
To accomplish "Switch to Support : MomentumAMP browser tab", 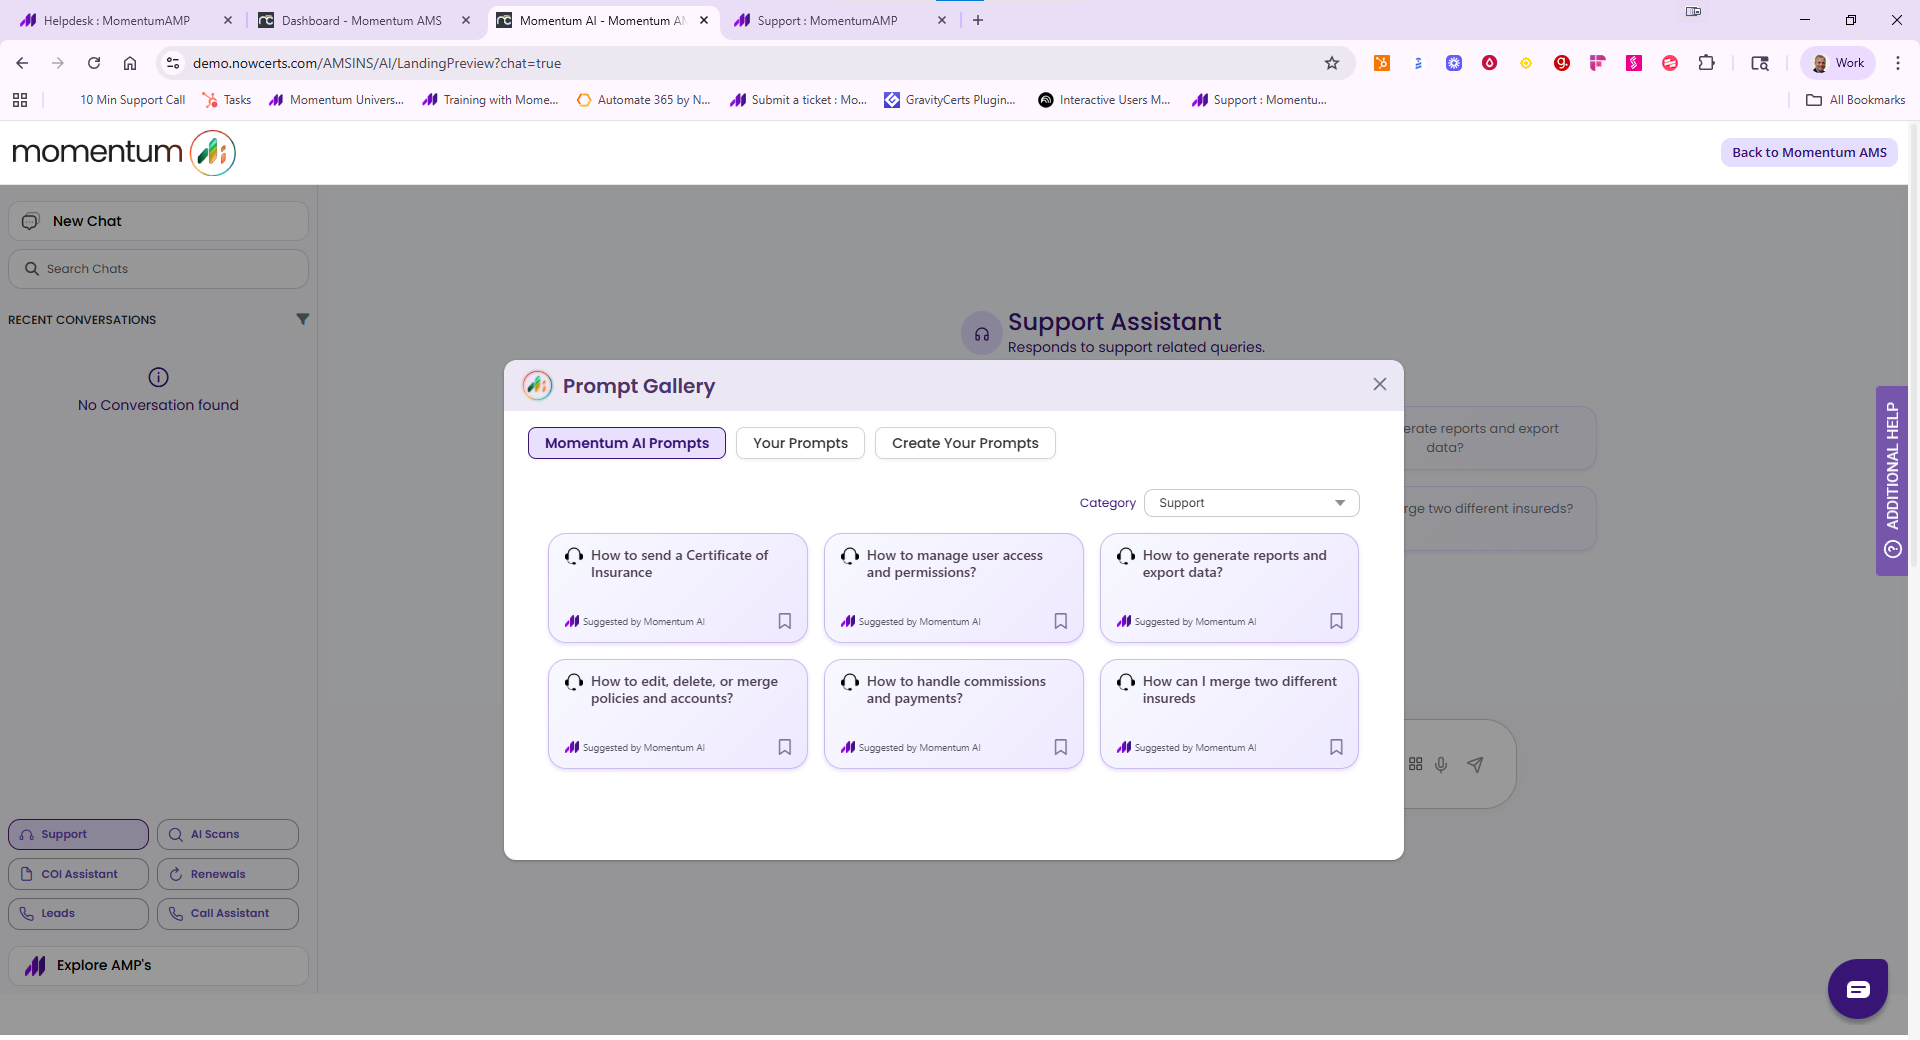I will [x=827, y=20].
